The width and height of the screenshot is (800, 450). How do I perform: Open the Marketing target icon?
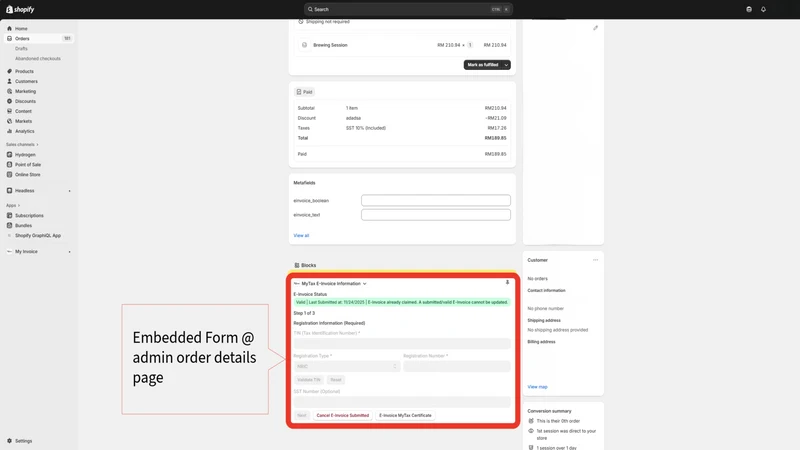click(9, 91)
